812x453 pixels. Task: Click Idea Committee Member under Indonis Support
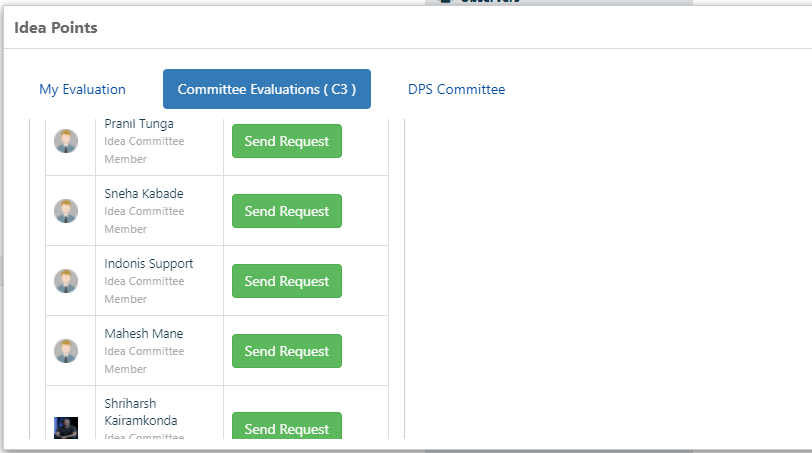coord(144,290)
